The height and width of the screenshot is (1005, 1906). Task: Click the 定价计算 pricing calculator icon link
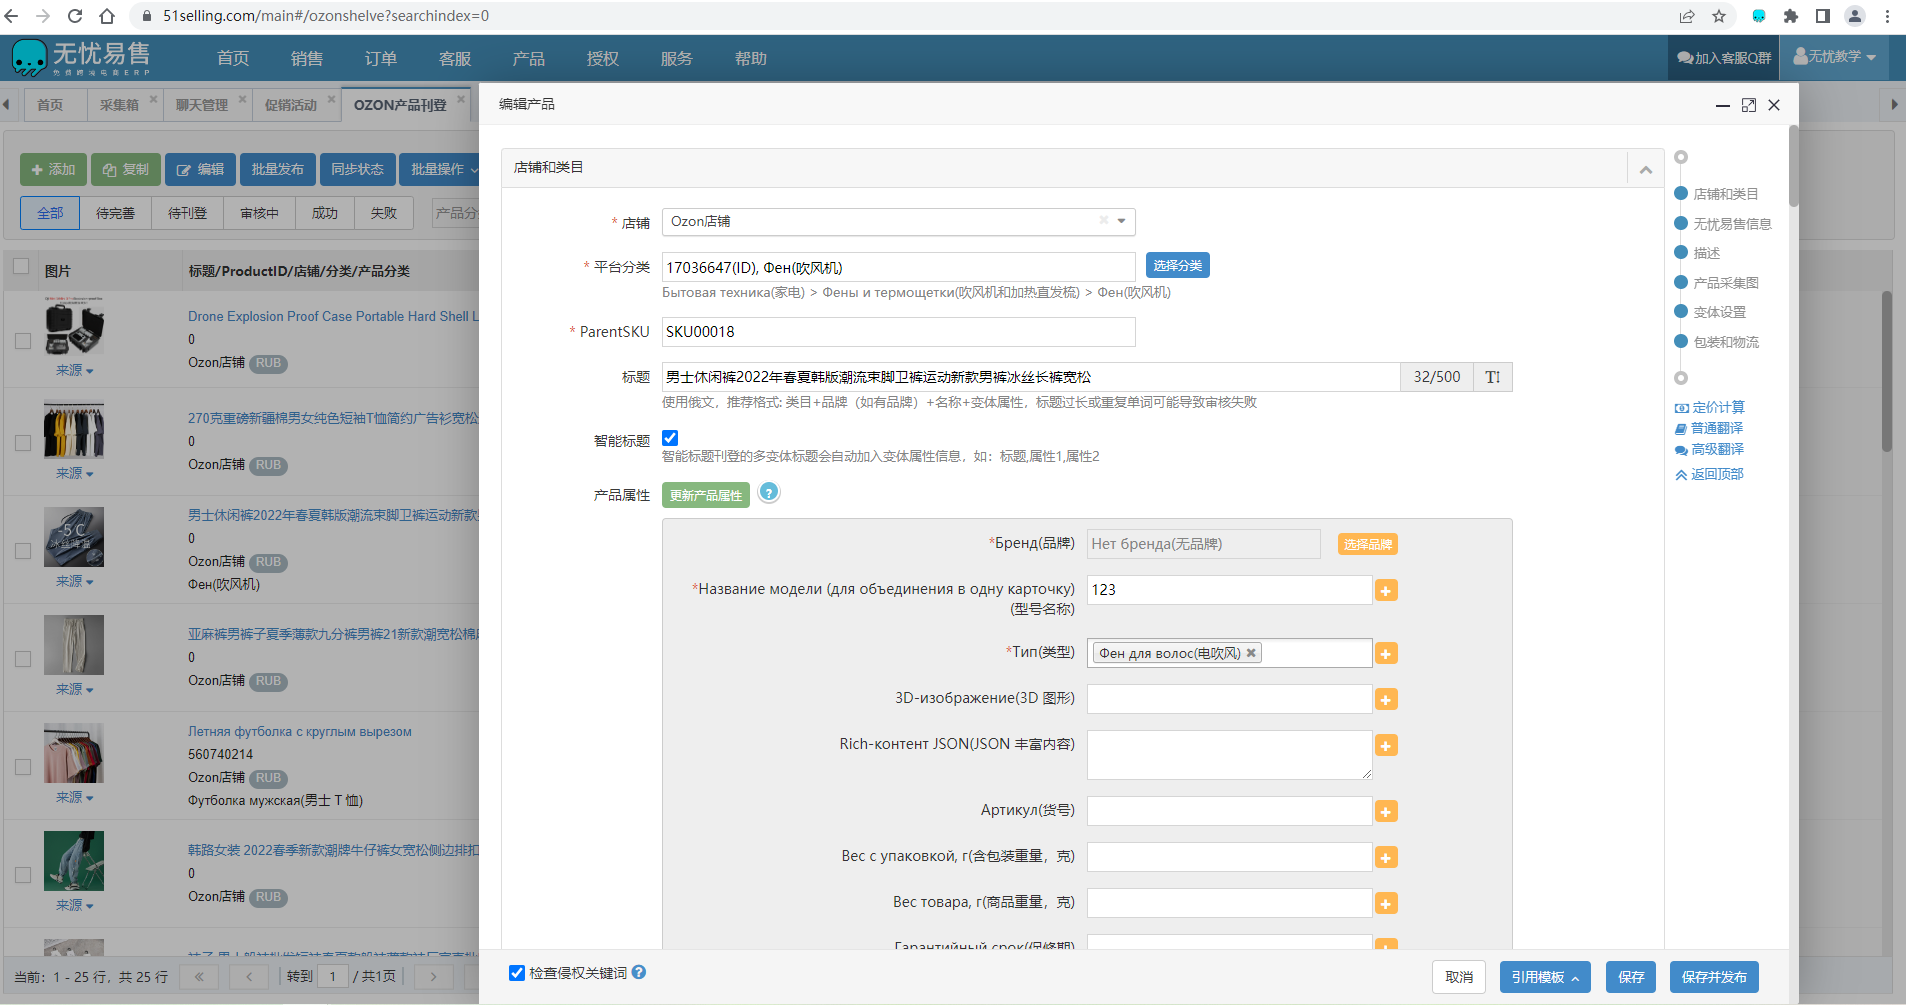click(x=1709, y=407)
